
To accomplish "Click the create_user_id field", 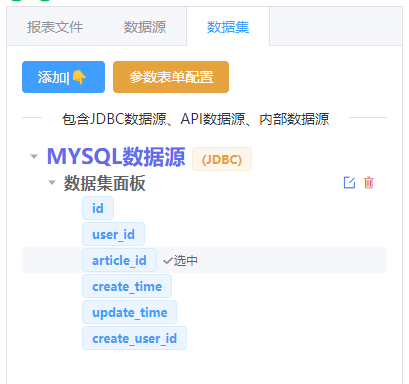I will 134,338.
